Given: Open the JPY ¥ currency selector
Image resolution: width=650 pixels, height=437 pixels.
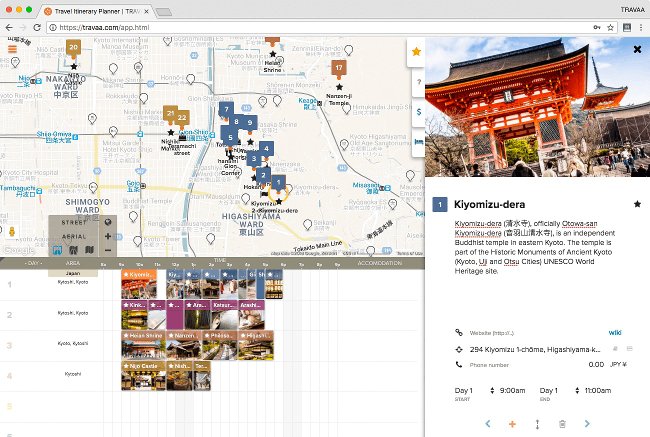Looking at the screenshot, I should 618,364.
